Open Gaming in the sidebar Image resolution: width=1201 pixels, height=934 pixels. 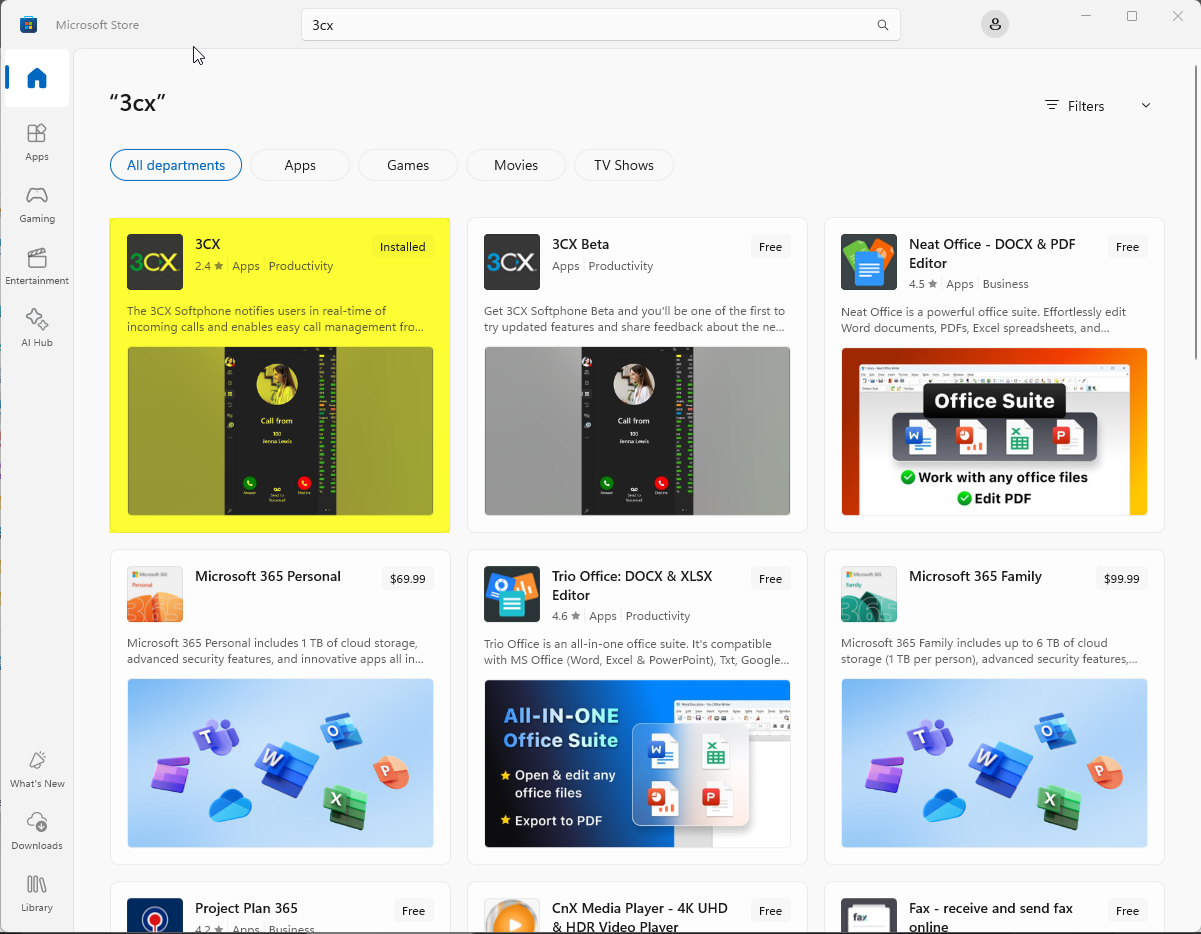(37, 204)
